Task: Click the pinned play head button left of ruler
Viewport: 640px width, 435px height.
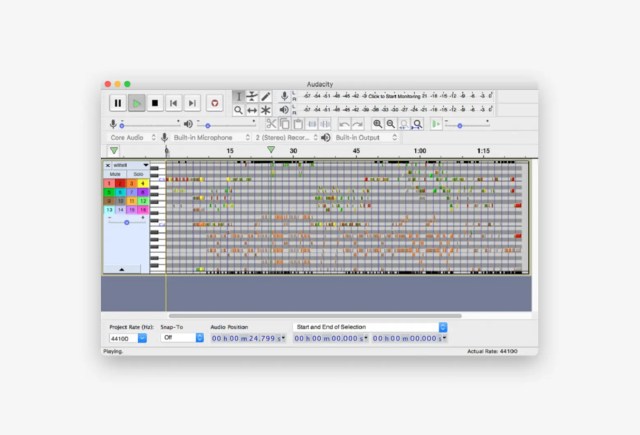Action: [114, 151]
